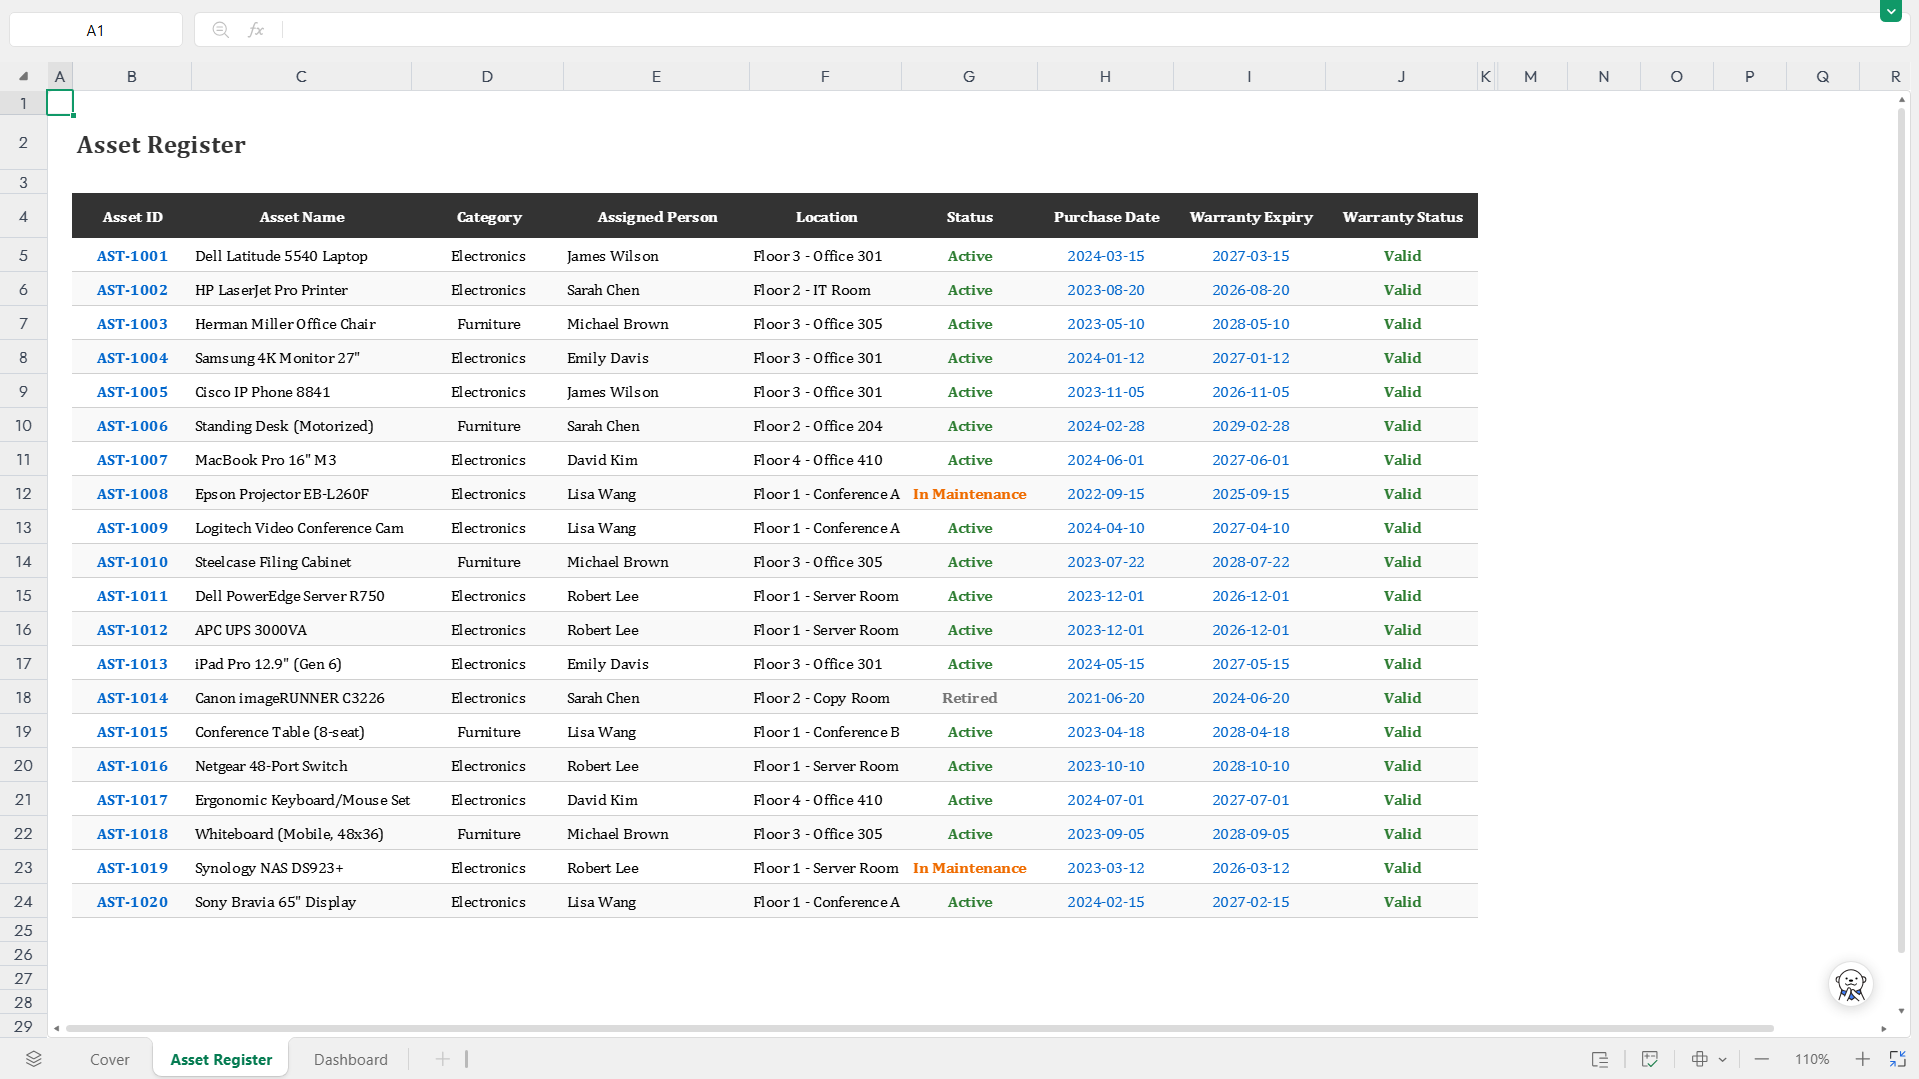Click asset ID AST-1020
This screenshot has width=1919, height=1079.
click(x=132, y=902)
